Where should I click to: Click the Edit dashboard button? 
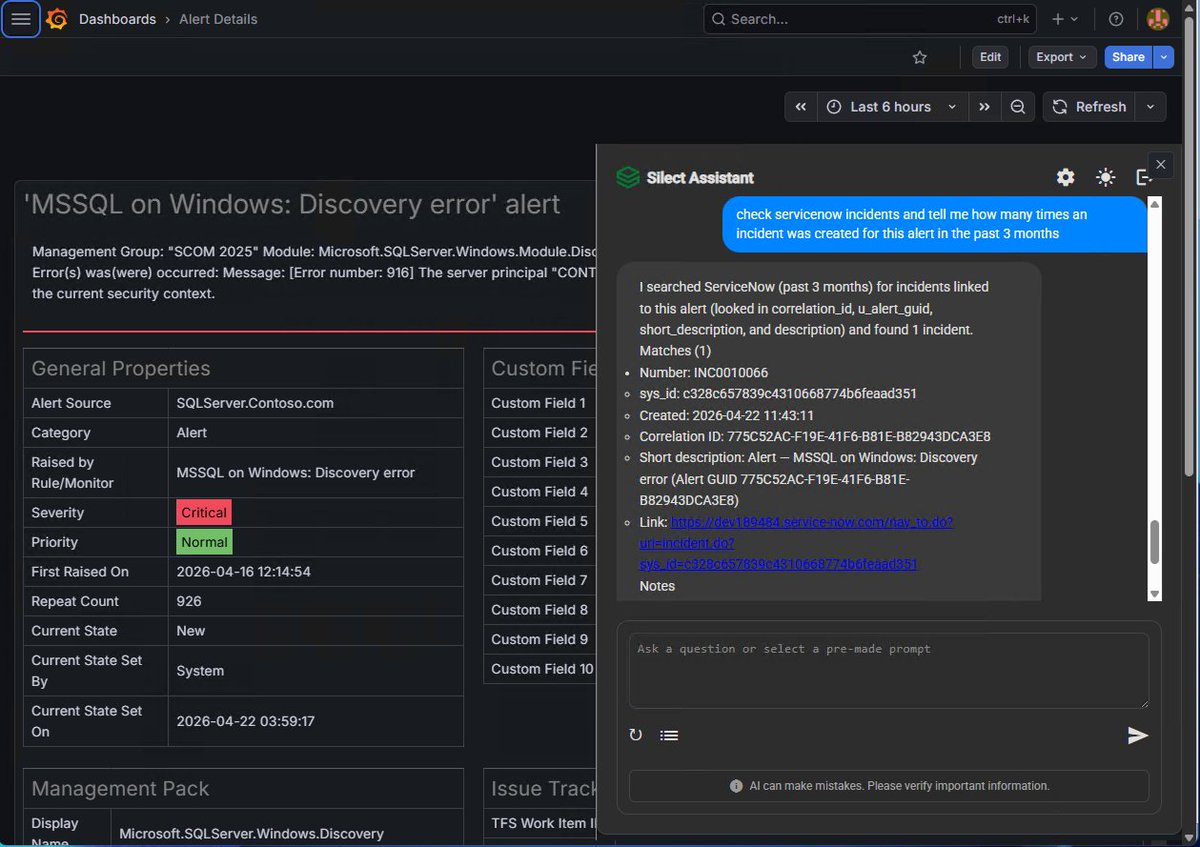click(x=990, y=57)
